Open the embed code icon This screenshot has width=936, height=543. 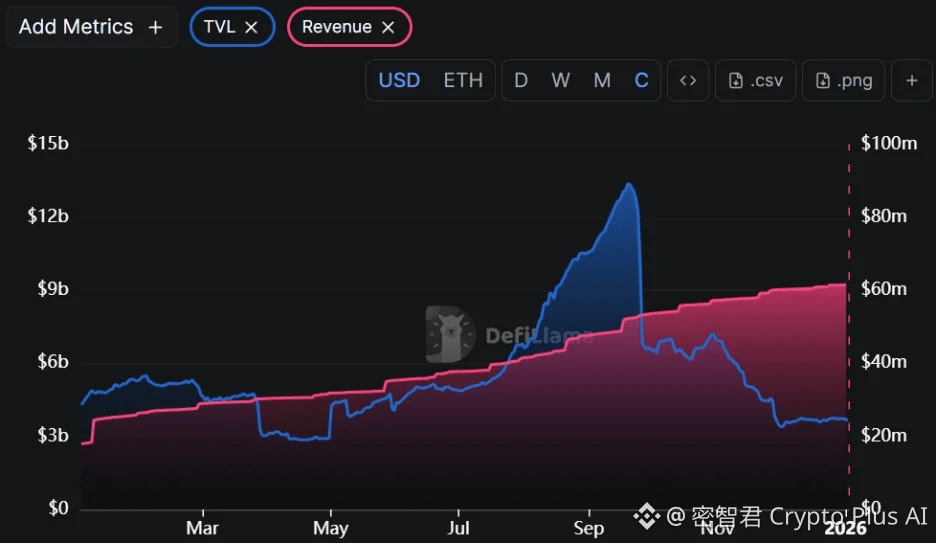[x=688, y=81]
